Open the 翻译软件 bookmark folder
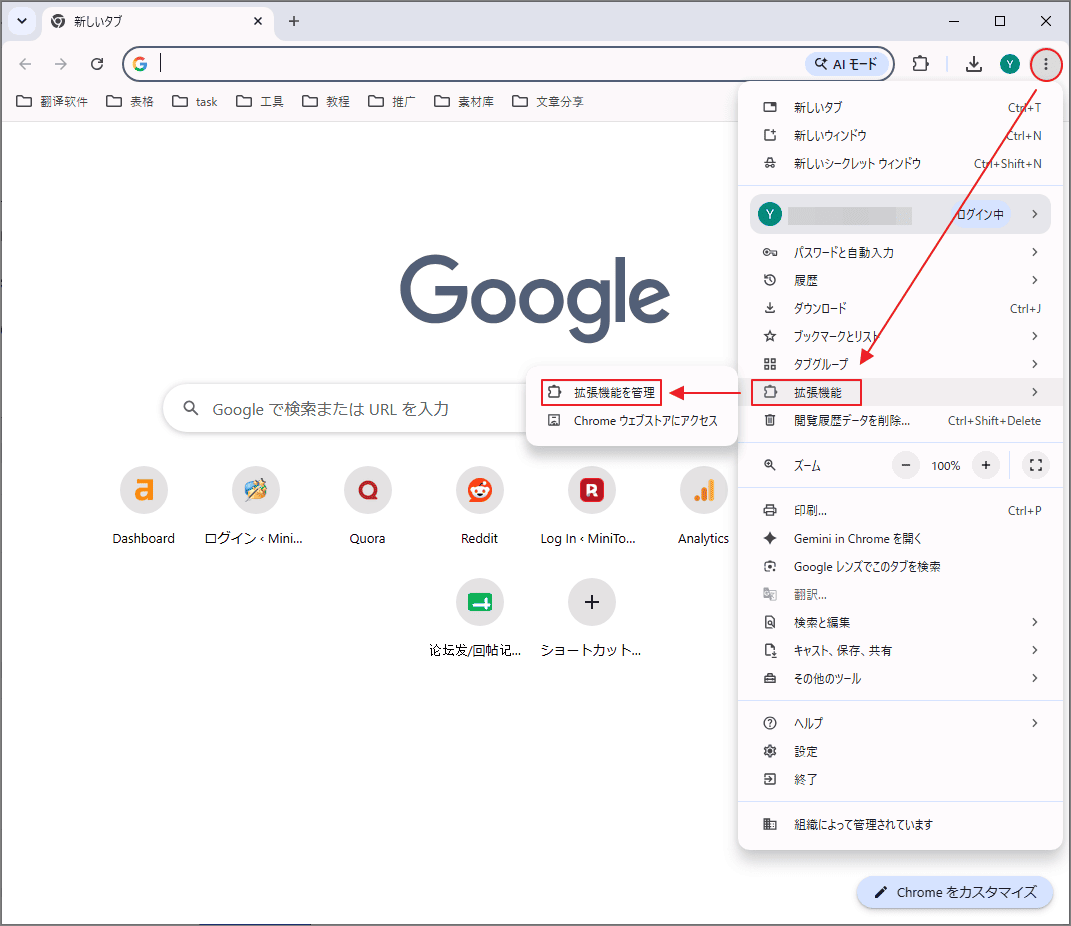1071x926 pixels. [x=52, y=102]
